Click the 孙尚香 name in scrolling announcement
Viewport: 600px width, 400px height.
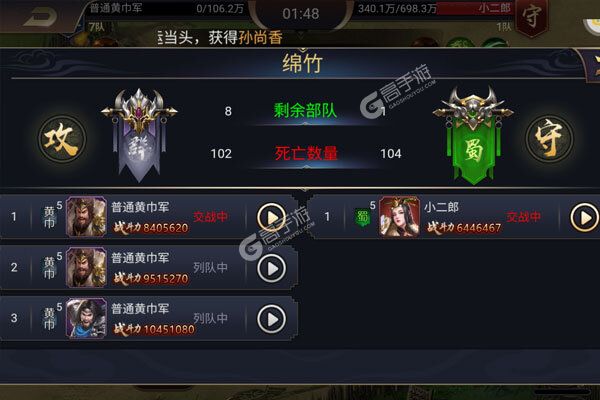pyautogui.click(x=260, y=38)
